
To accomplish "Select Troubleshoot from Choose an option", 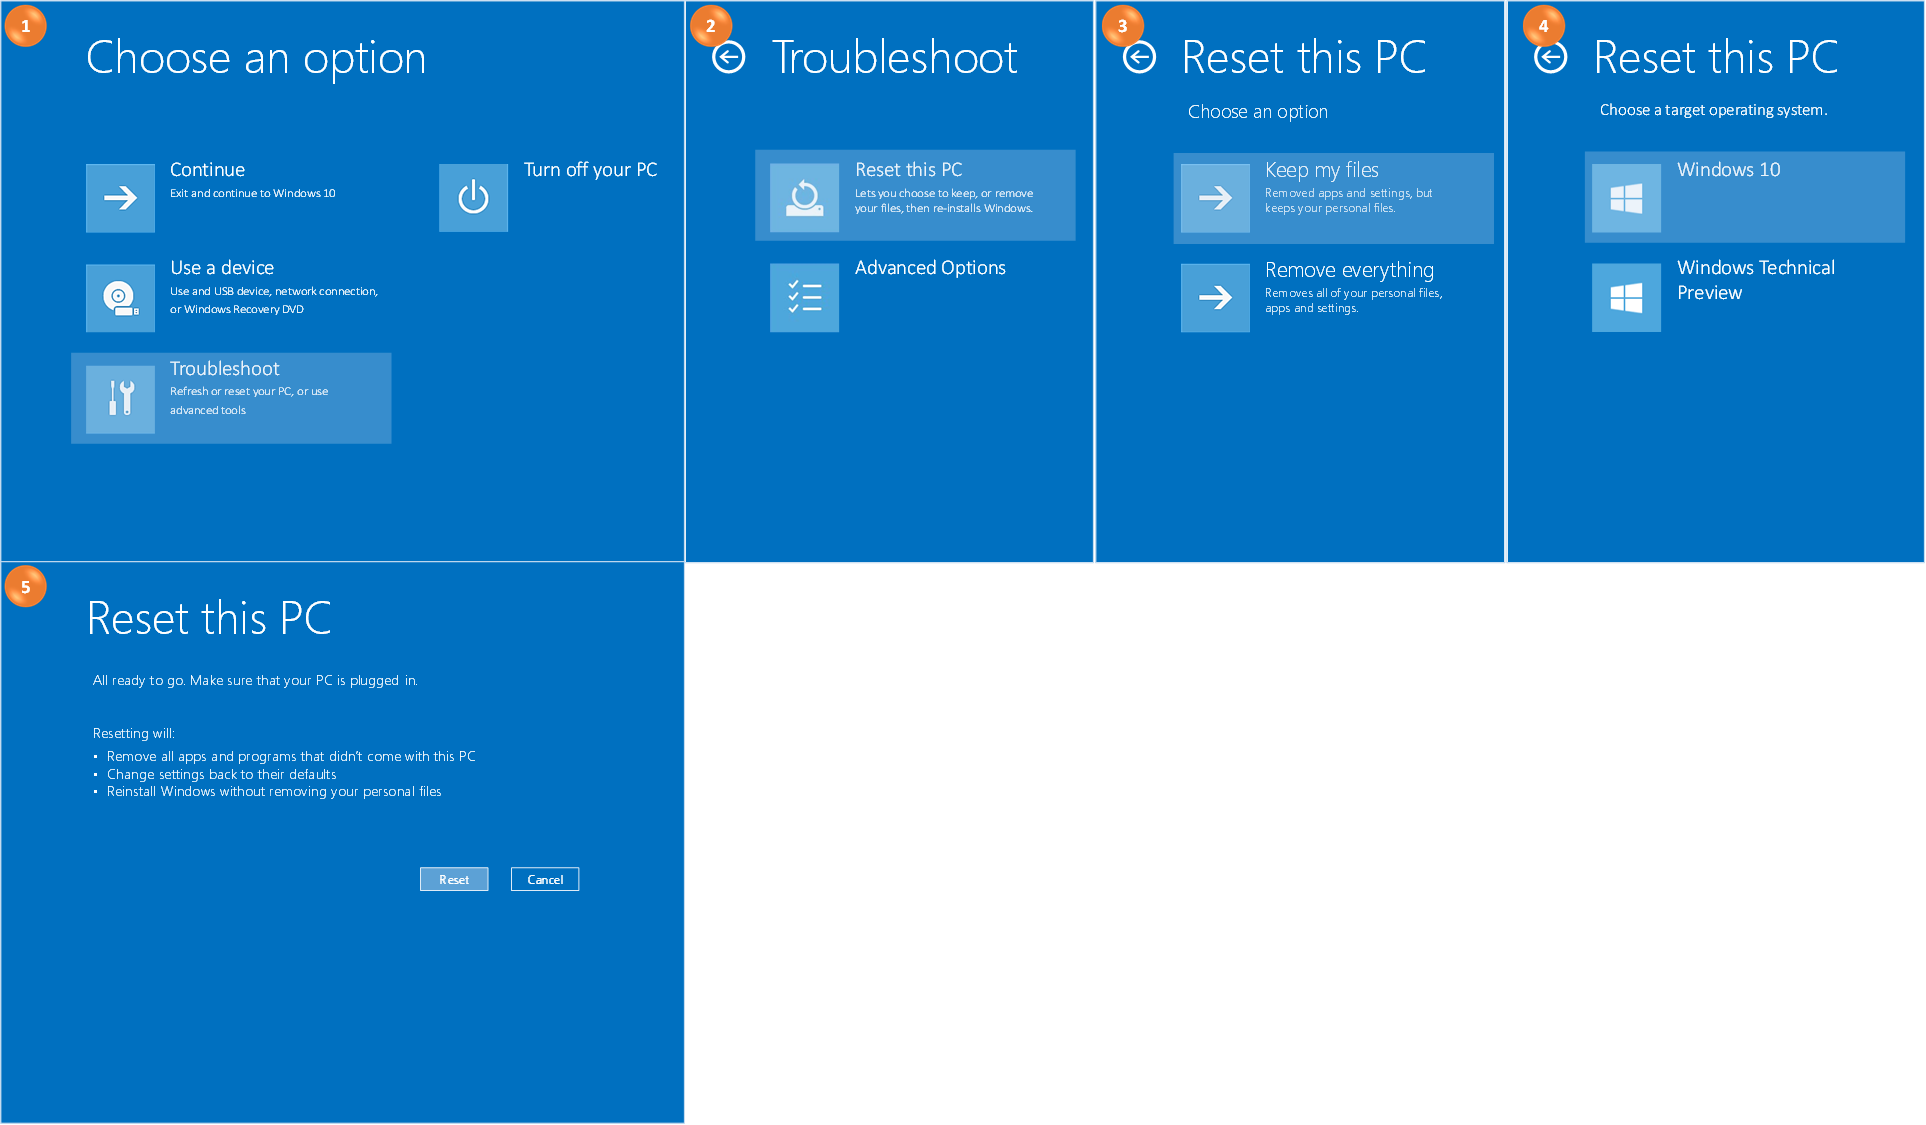I will [x=231, y=398].
